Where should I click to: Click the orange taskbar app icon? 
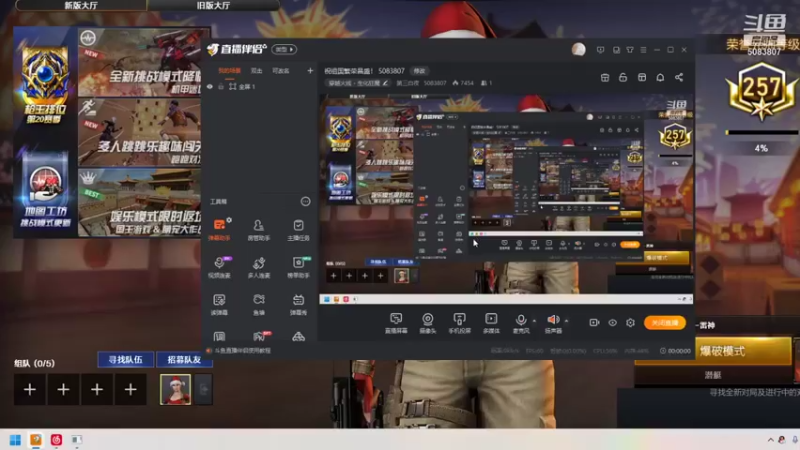[x=36, y=440]
